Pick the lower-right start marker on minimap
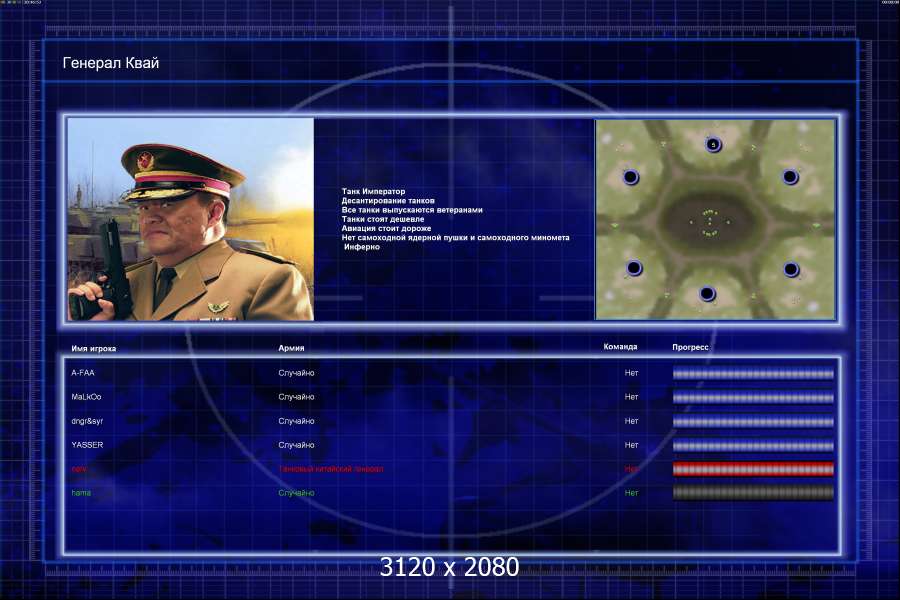This screenshot has width=900, height=600. (x=791, y=269)
